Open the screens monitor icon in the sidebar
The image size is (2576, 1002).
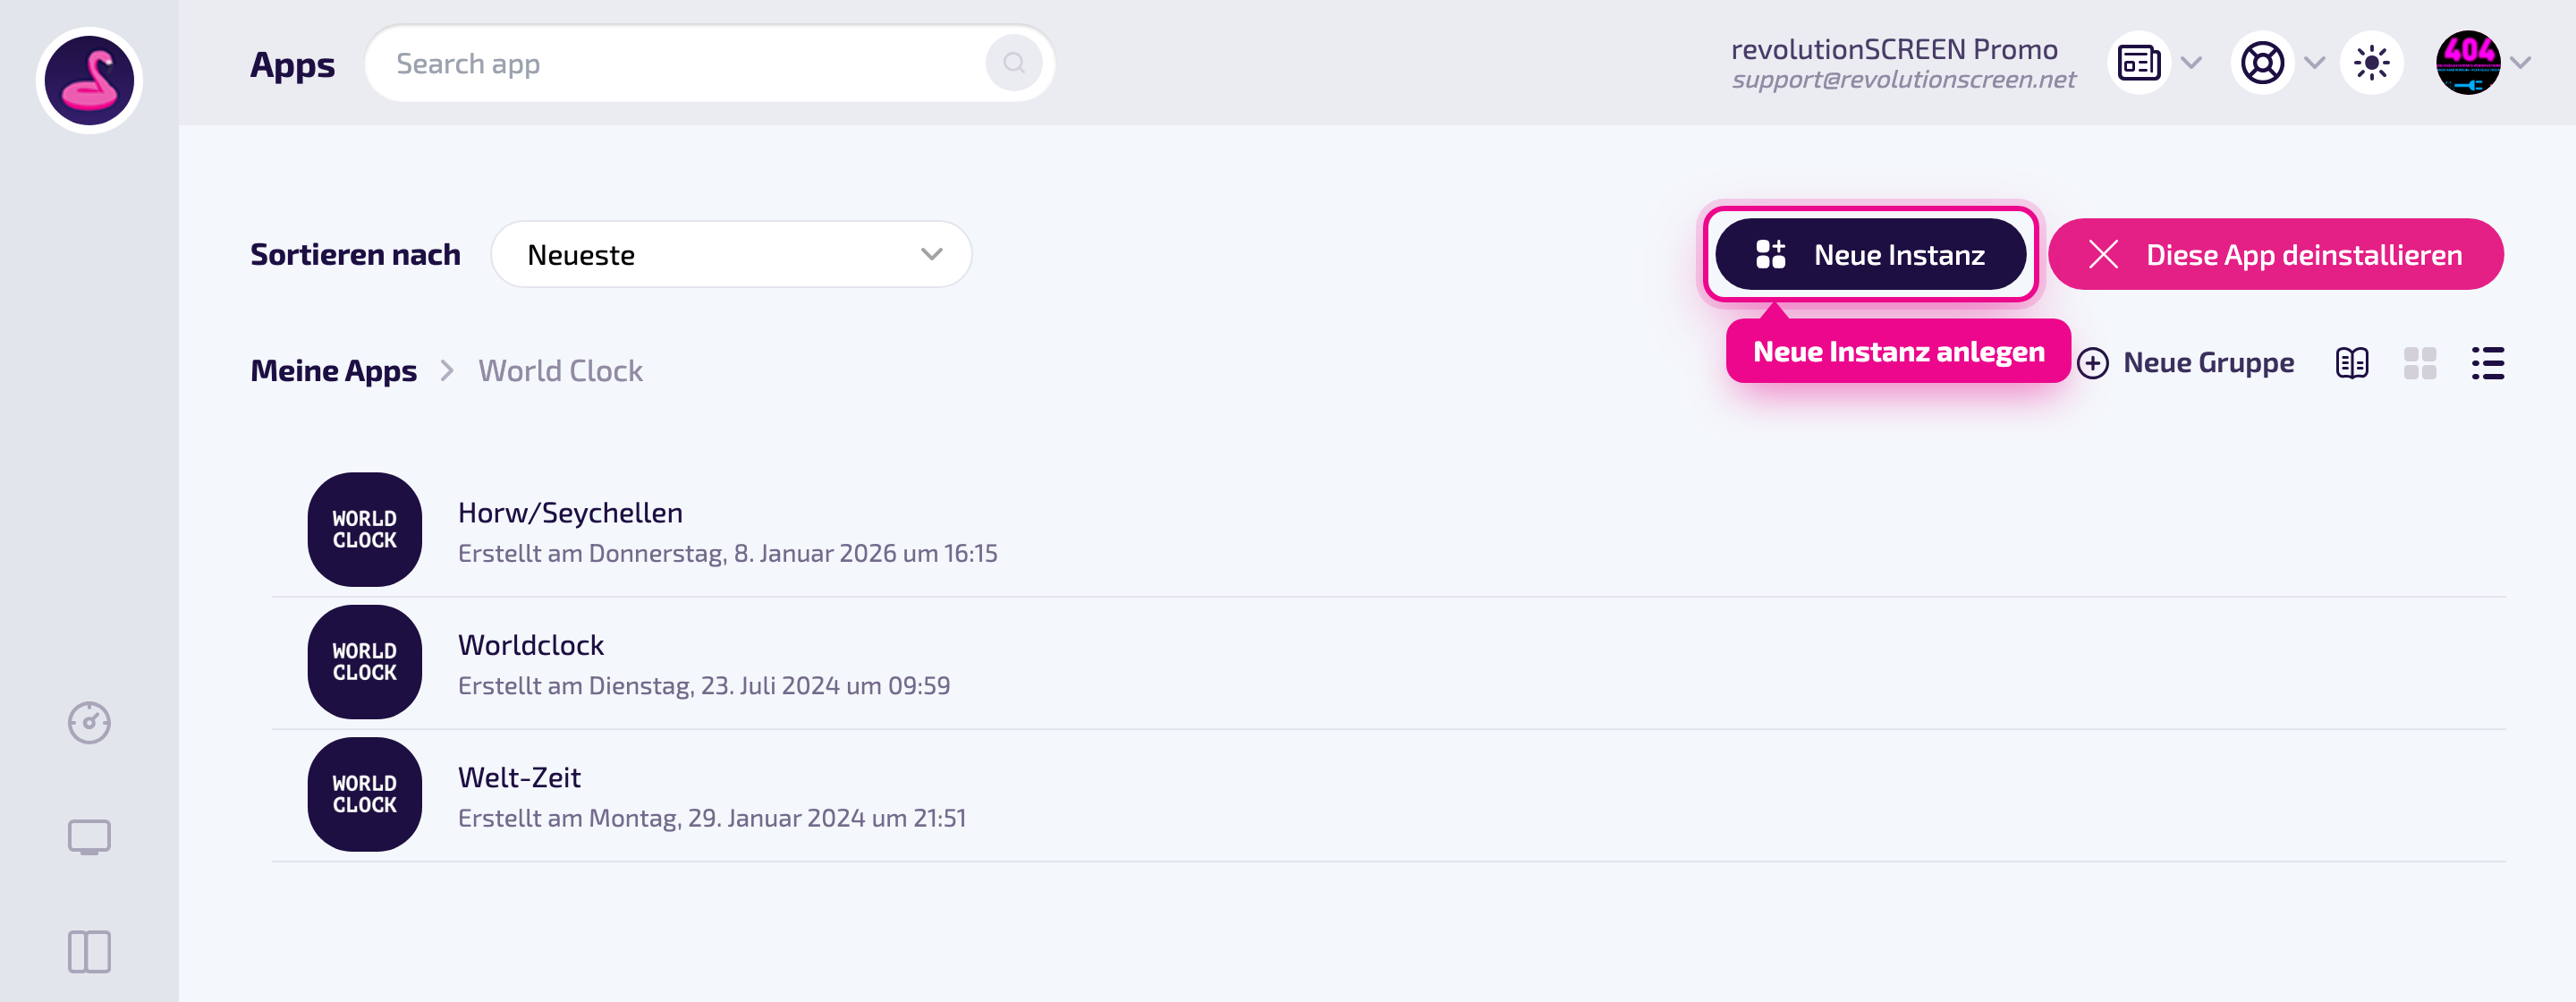coord(89,837)
